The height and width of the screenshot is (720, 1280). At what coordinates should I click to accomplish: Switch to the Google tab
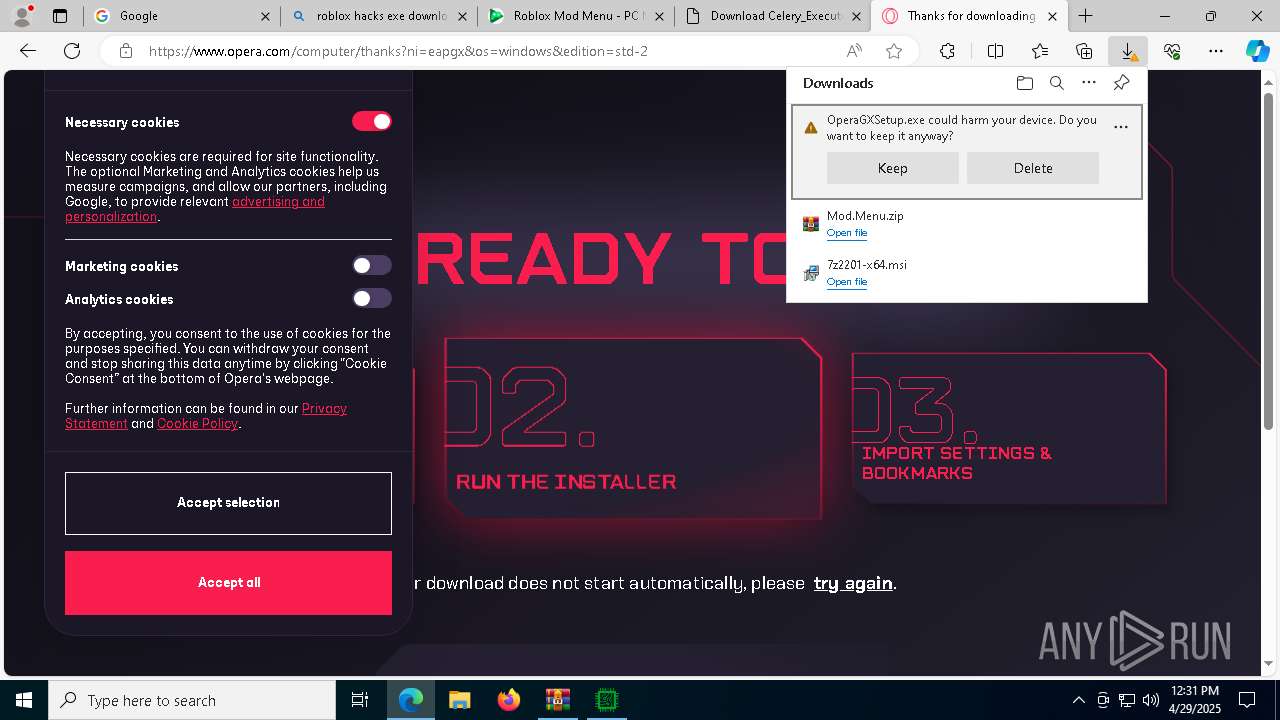[x=180, y=16]
